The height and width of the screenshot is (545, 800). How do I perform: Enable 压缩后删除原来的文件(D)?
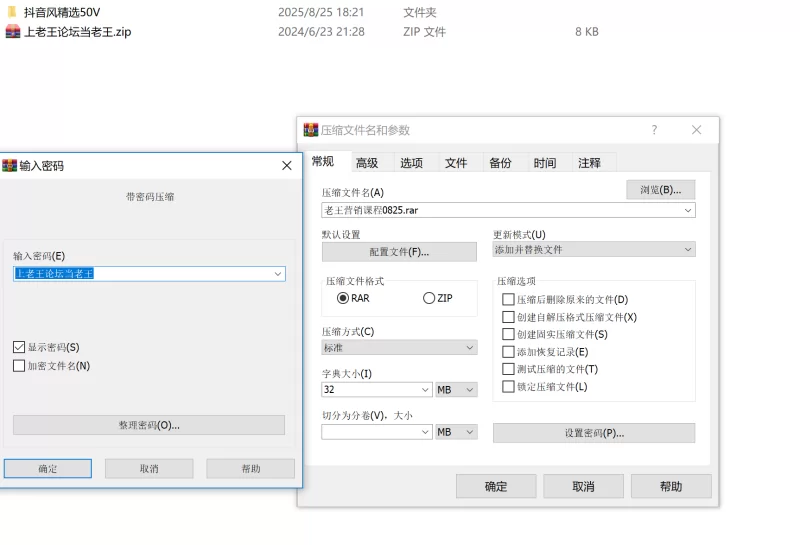[508, 299]
